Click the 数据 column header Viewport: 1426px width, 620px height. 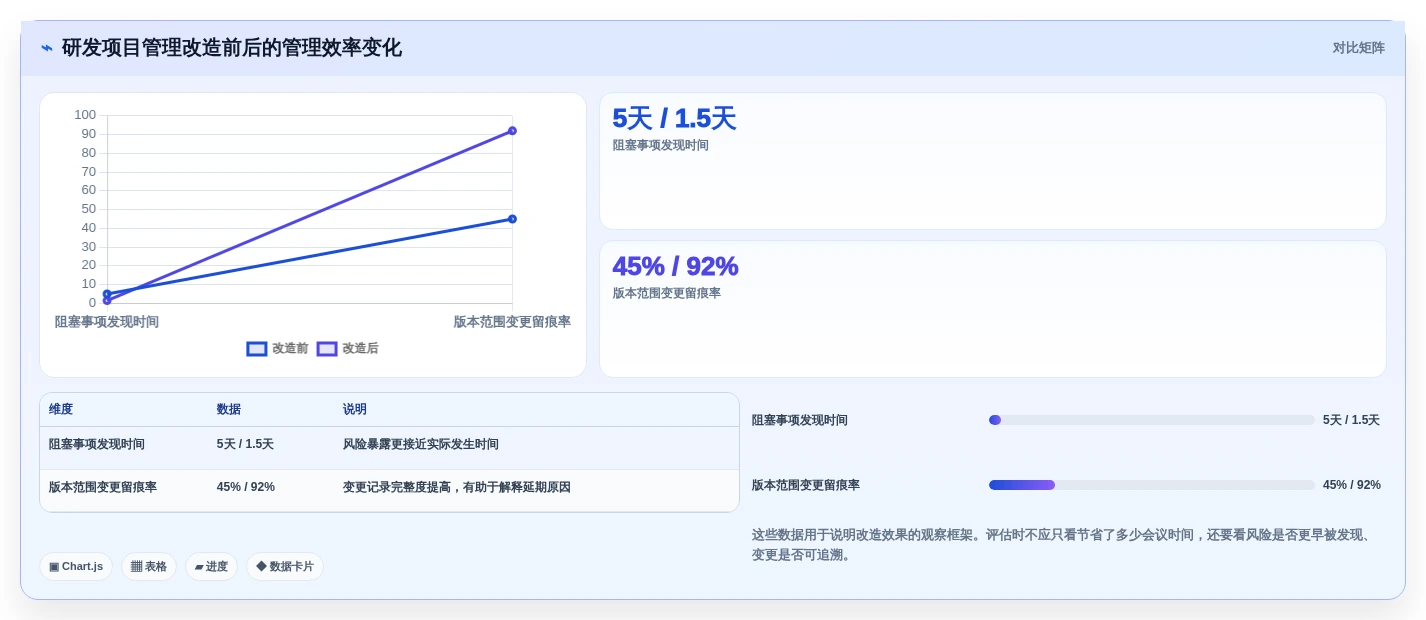coord(229,410)
